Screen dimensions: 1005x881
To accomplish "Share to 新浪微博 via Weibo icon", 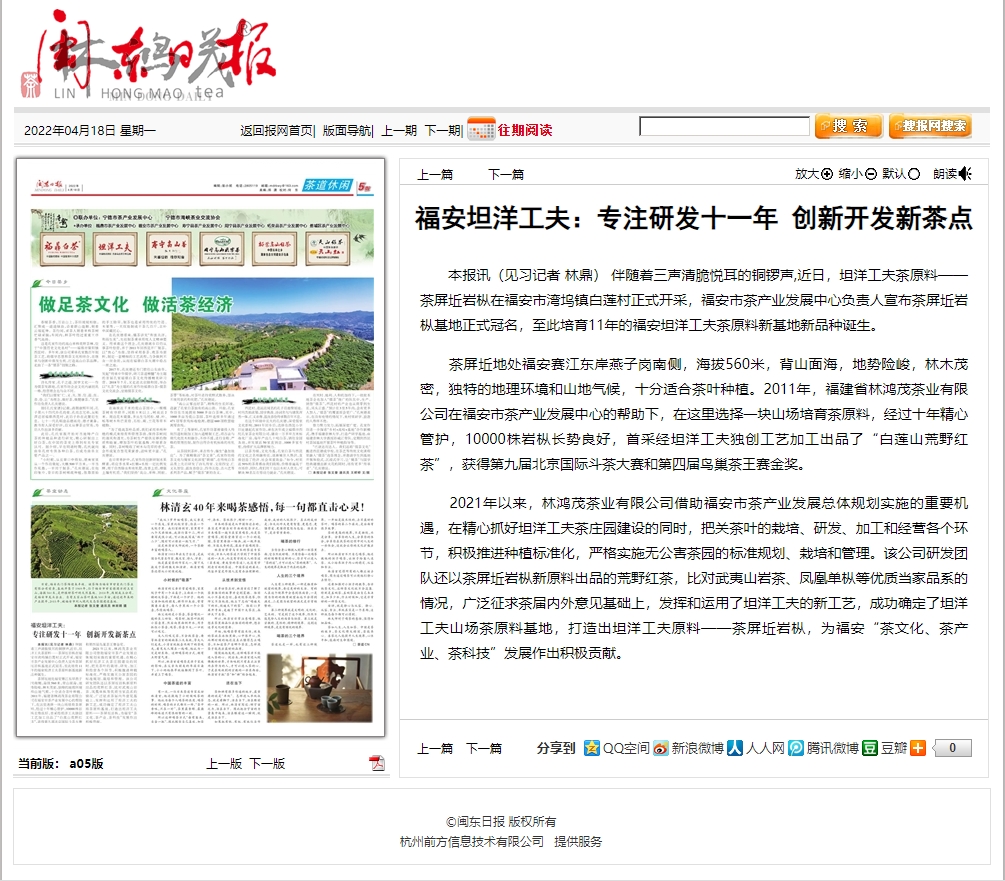I will click(x=661, y=748).
